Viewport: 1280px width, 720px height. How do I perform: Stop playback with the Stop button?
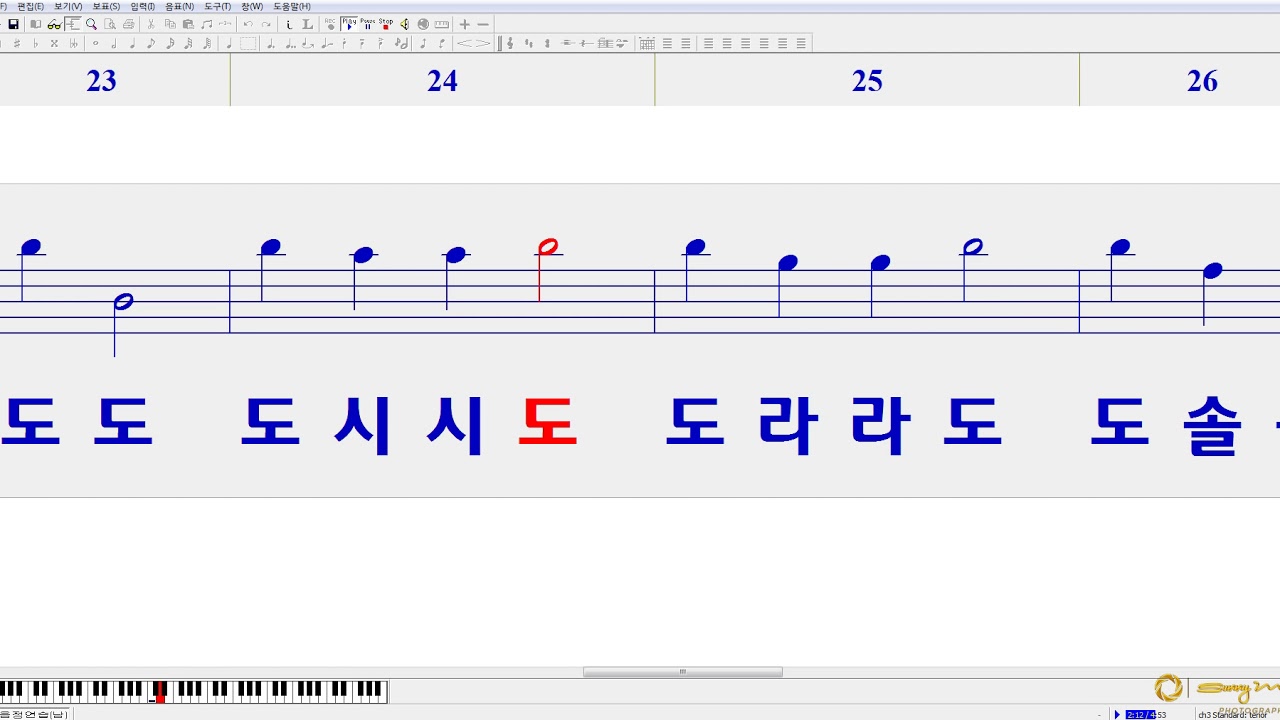(x=386, y=24)
